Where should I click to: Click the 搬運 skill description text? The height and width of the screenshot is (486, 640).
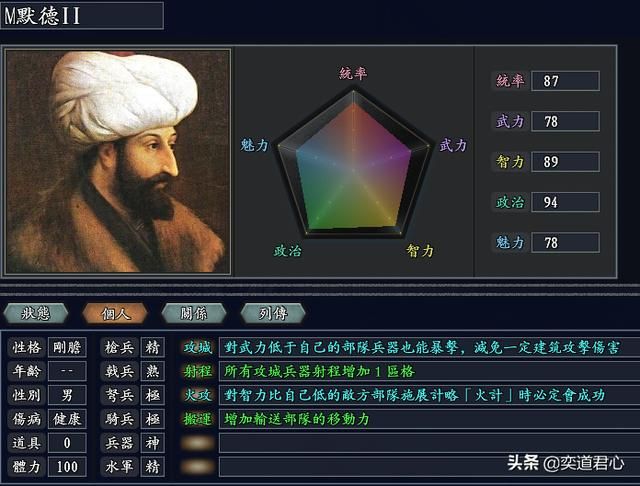[x=297, y=419]
